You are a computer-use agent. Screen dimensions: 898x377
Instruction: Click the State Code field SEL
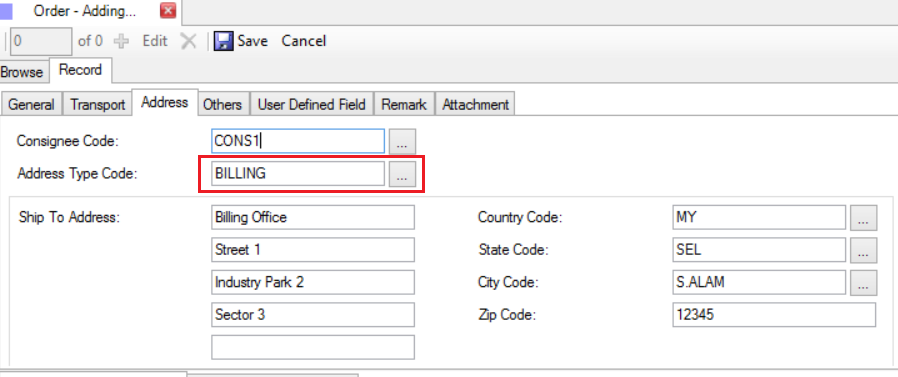759,250
